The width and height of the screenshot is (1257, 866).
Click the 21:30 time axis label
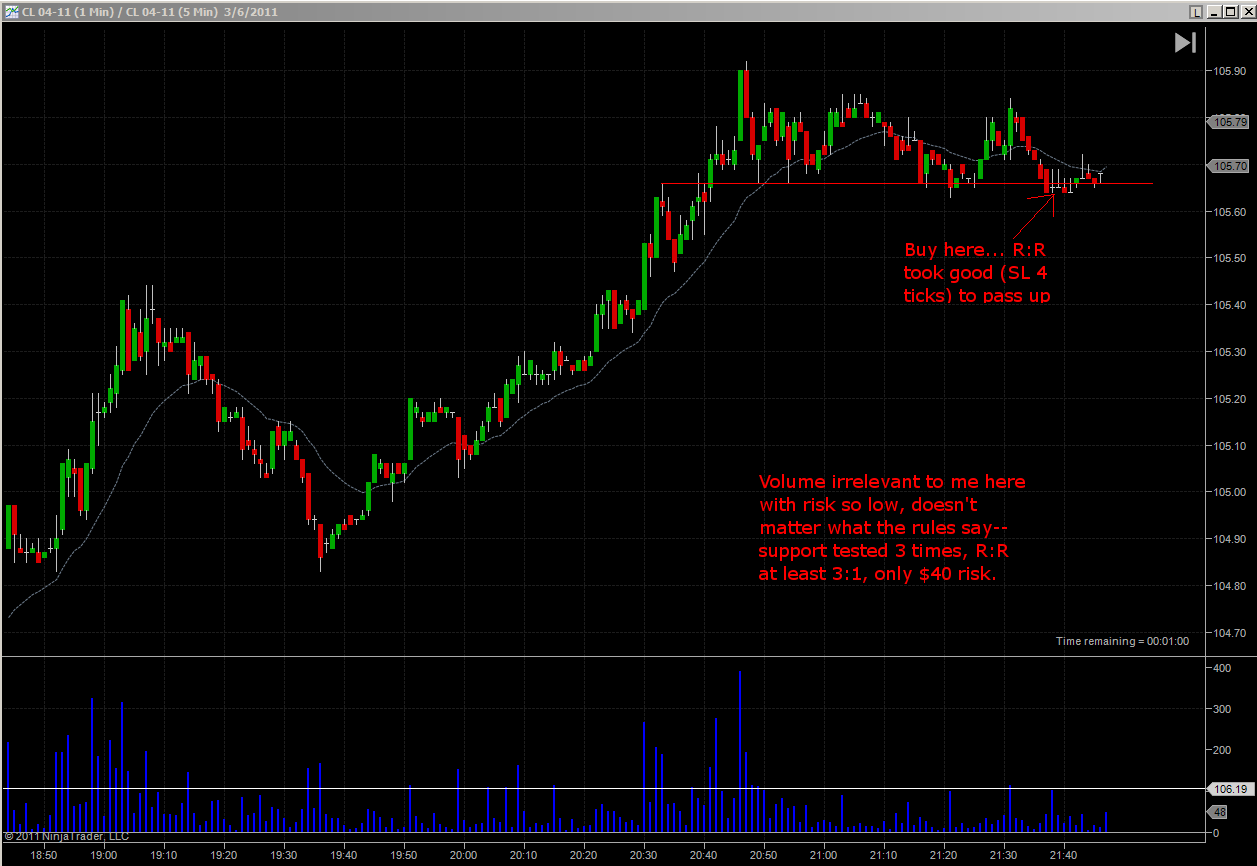click(1004, 856)
